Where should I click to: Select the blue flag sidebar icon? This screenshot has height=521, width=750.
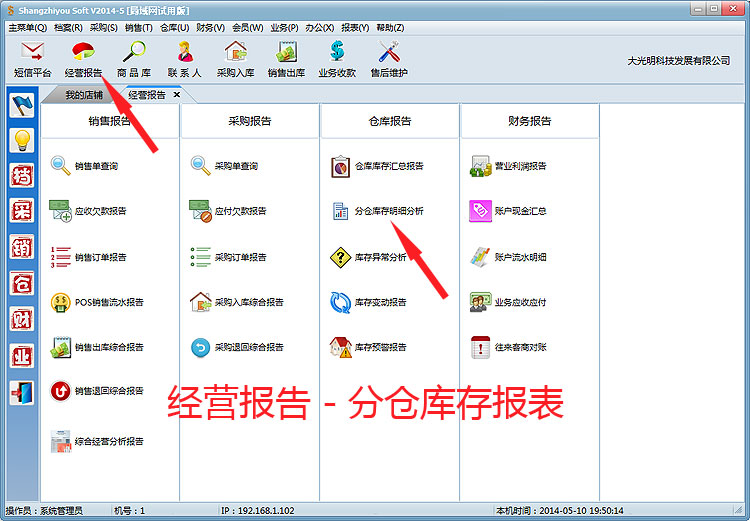[x=21, y=105]
